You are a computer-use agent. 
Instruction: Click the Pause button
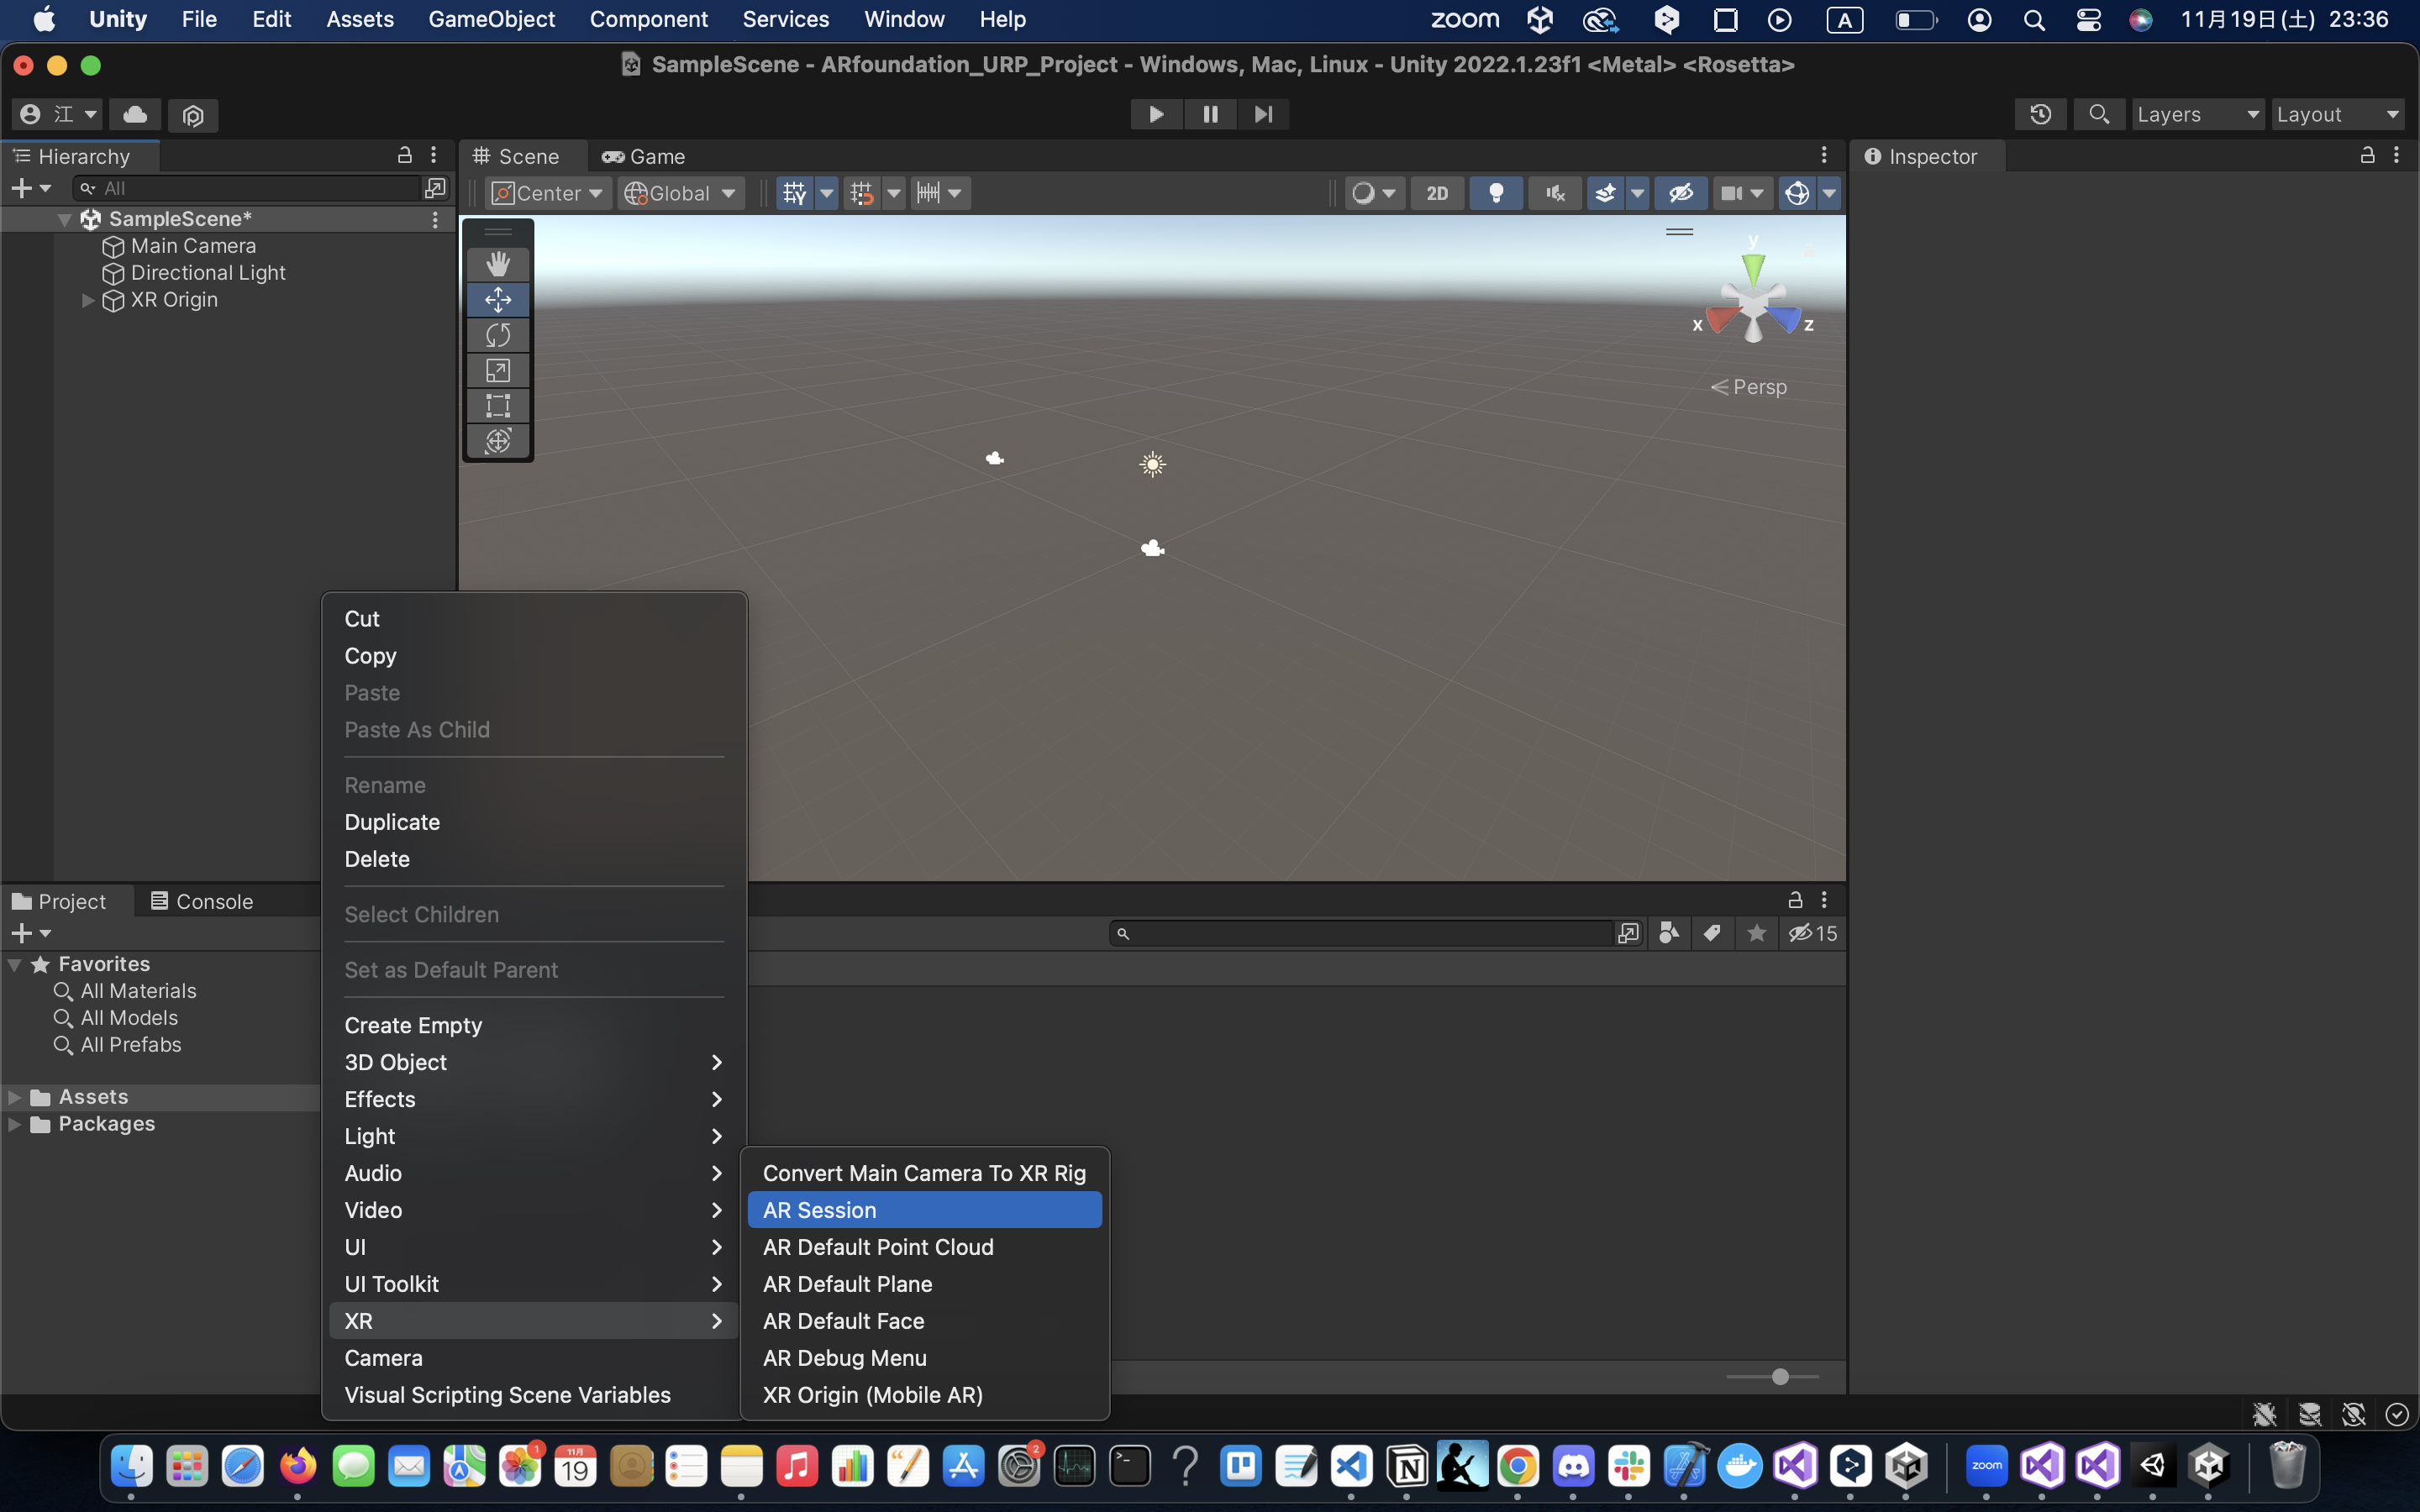(x=1210, y=114)
